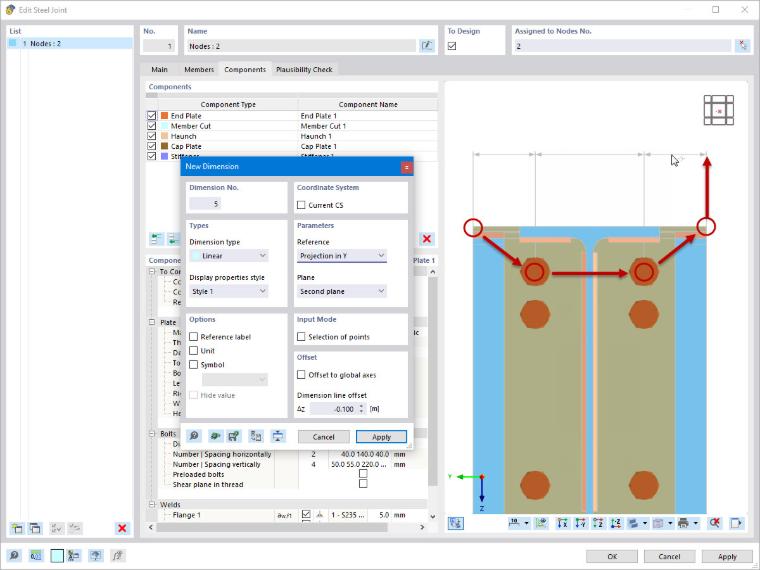Click the view in Y direction icon
Screen dimensions: 760x570
tap(580, 523)
